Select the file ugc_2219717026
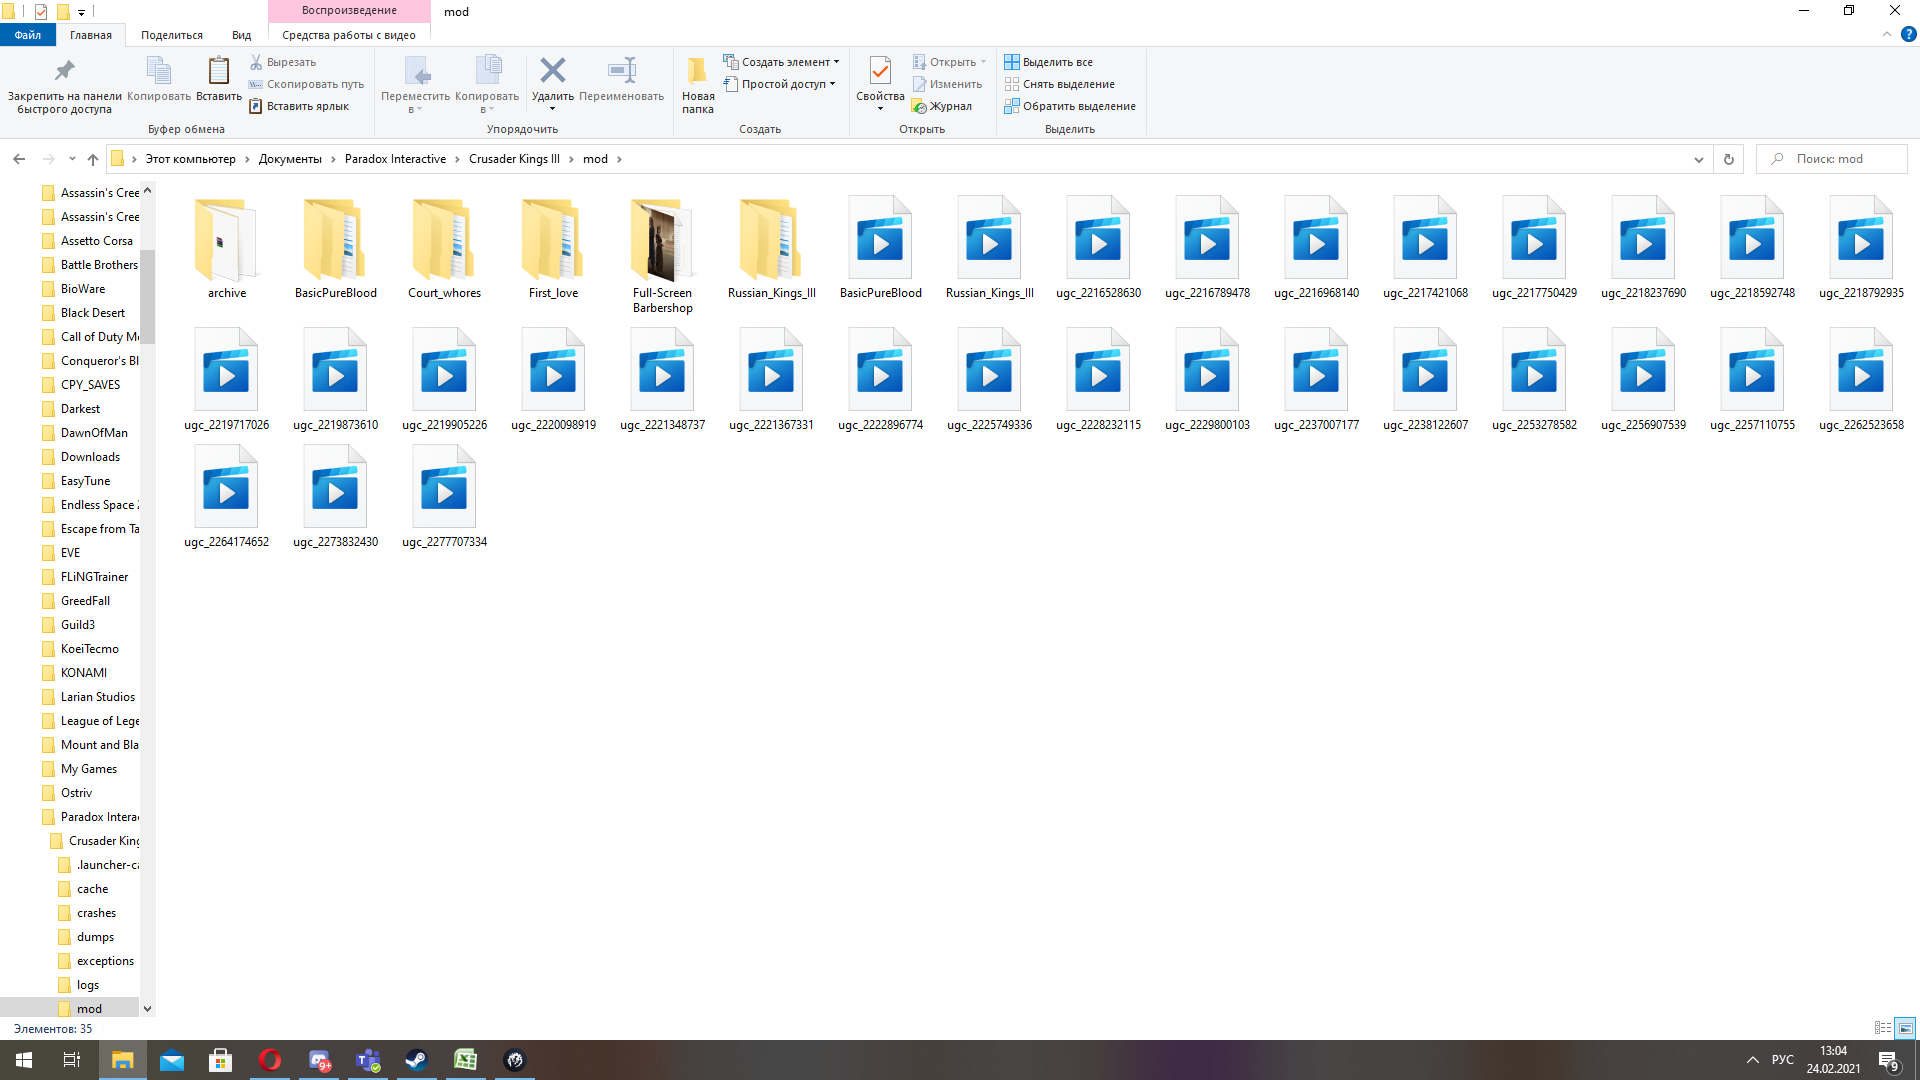This screenshot has height=1080, width=1920. coord(227,380)
